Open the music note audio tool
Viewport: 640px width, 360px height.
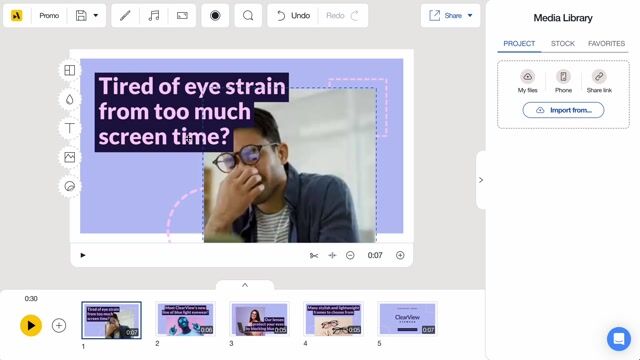pos(154,16)
